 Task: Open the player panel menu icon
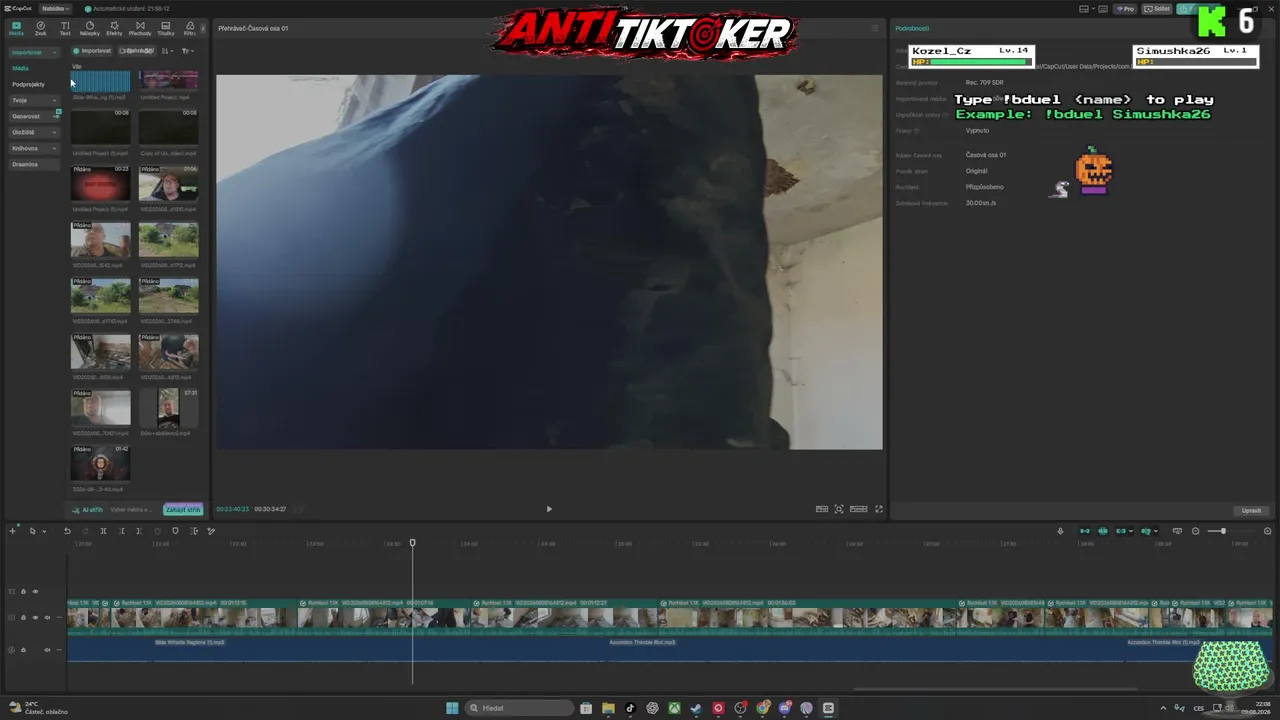[x=875, y=28]
